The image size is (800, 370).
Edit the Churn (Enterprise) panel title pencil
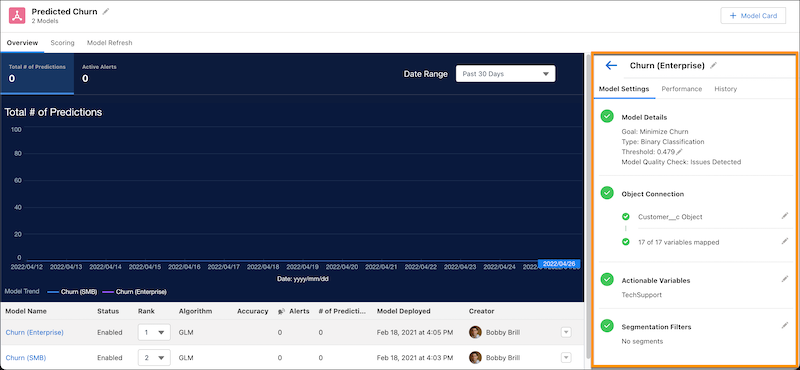[713, 65]
